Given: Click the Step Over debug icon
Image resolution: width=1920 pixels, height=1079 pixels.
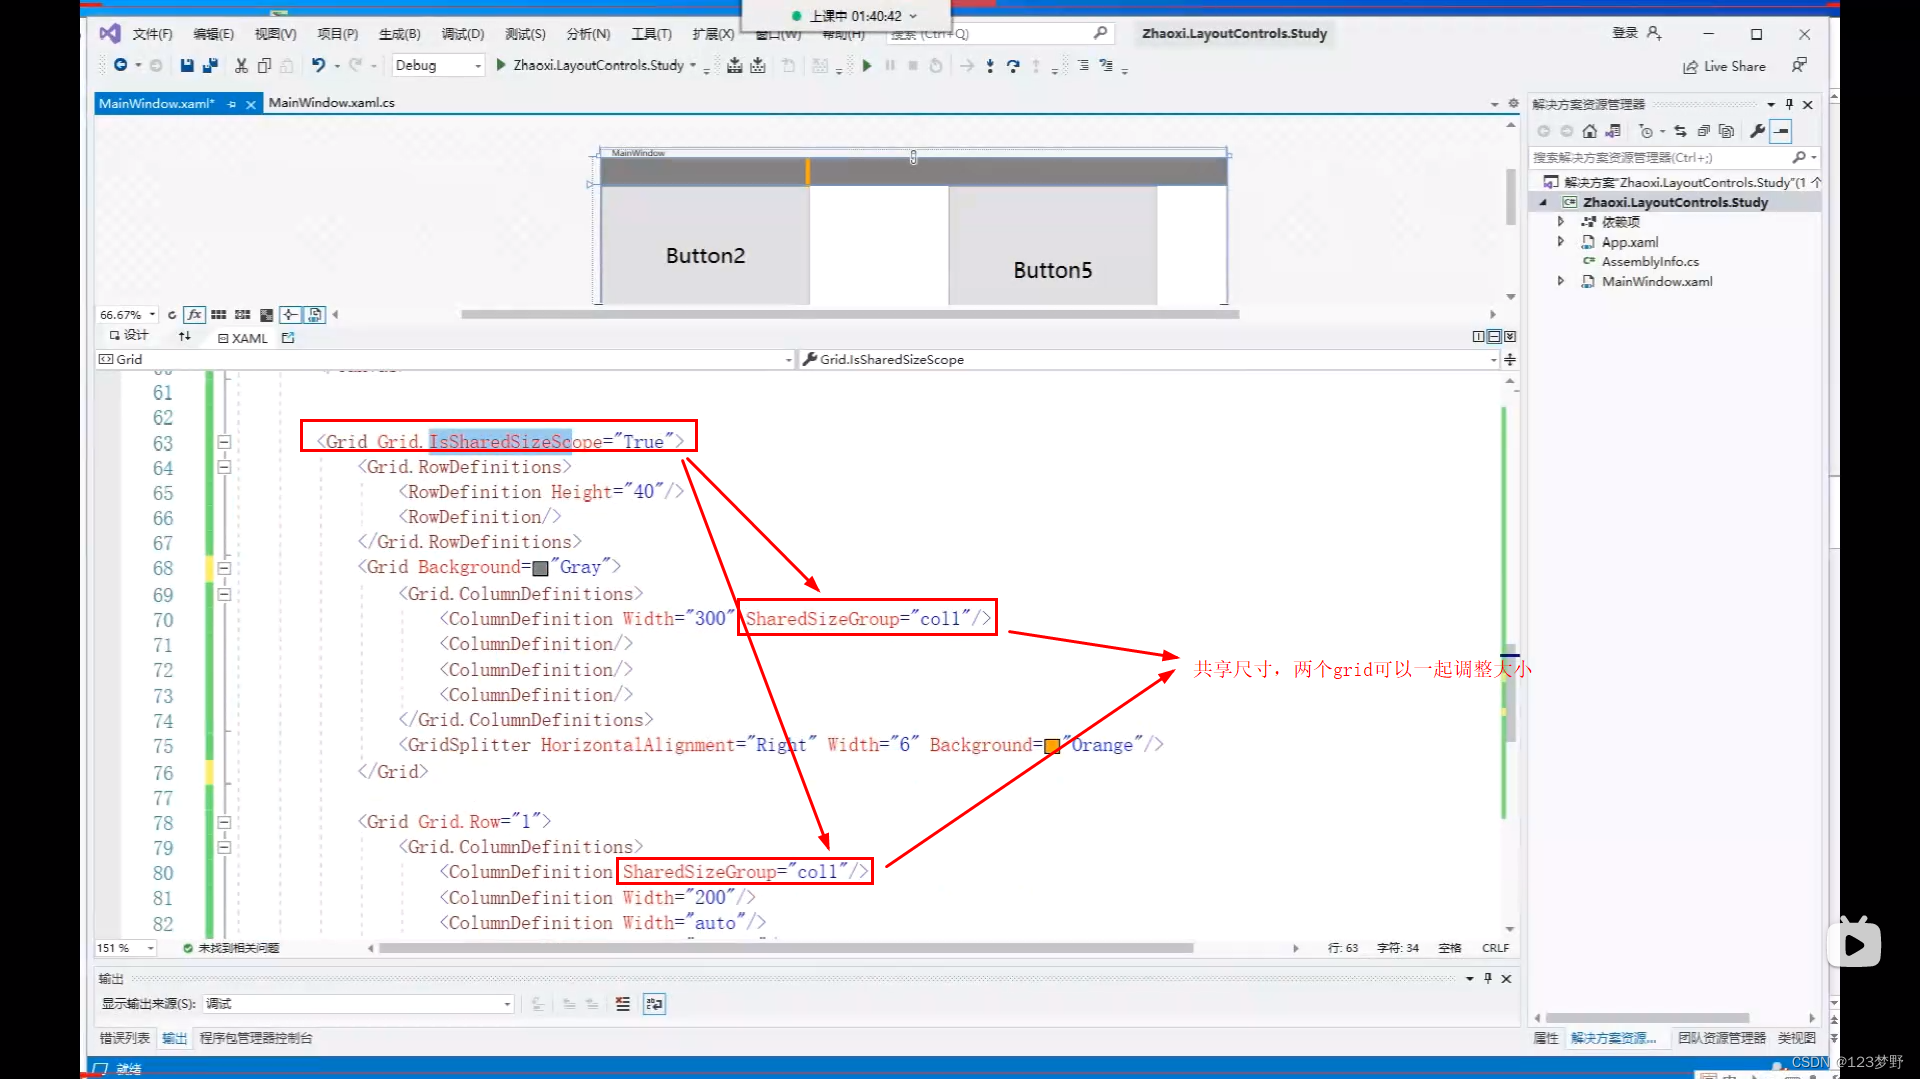Looking at the screenshot, I should coord(1013,66).
